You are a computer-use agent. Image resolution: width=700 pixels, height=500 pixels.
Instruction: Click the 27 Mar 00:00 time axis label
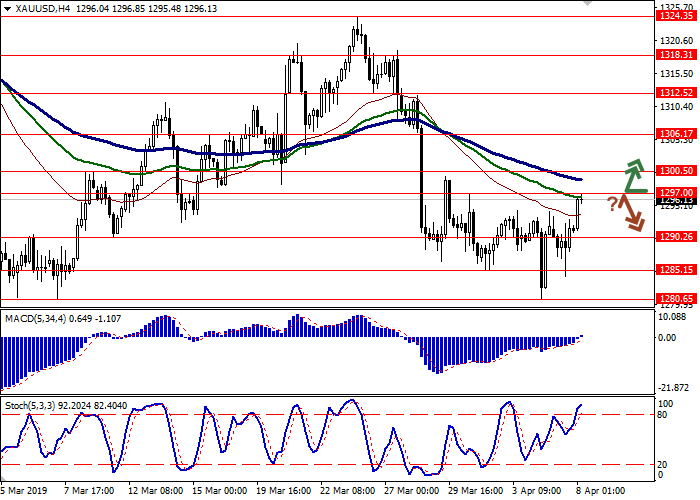(410, 491)
